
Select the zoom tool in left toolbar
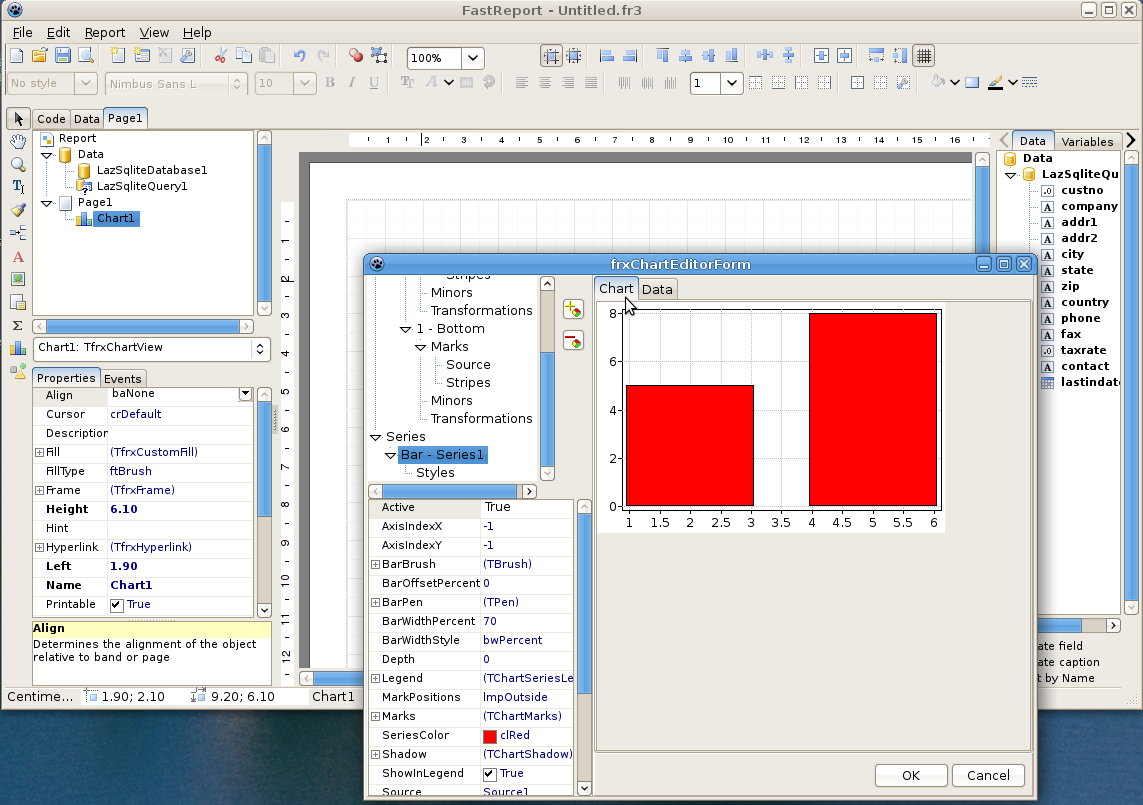18,164
